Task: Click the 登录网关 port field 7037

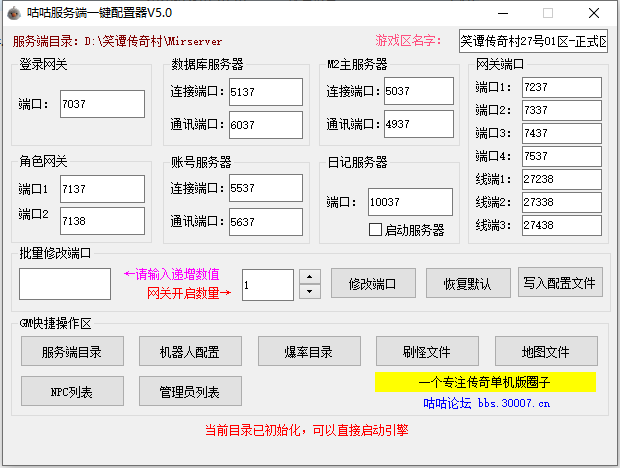Action: click(102, 104)
